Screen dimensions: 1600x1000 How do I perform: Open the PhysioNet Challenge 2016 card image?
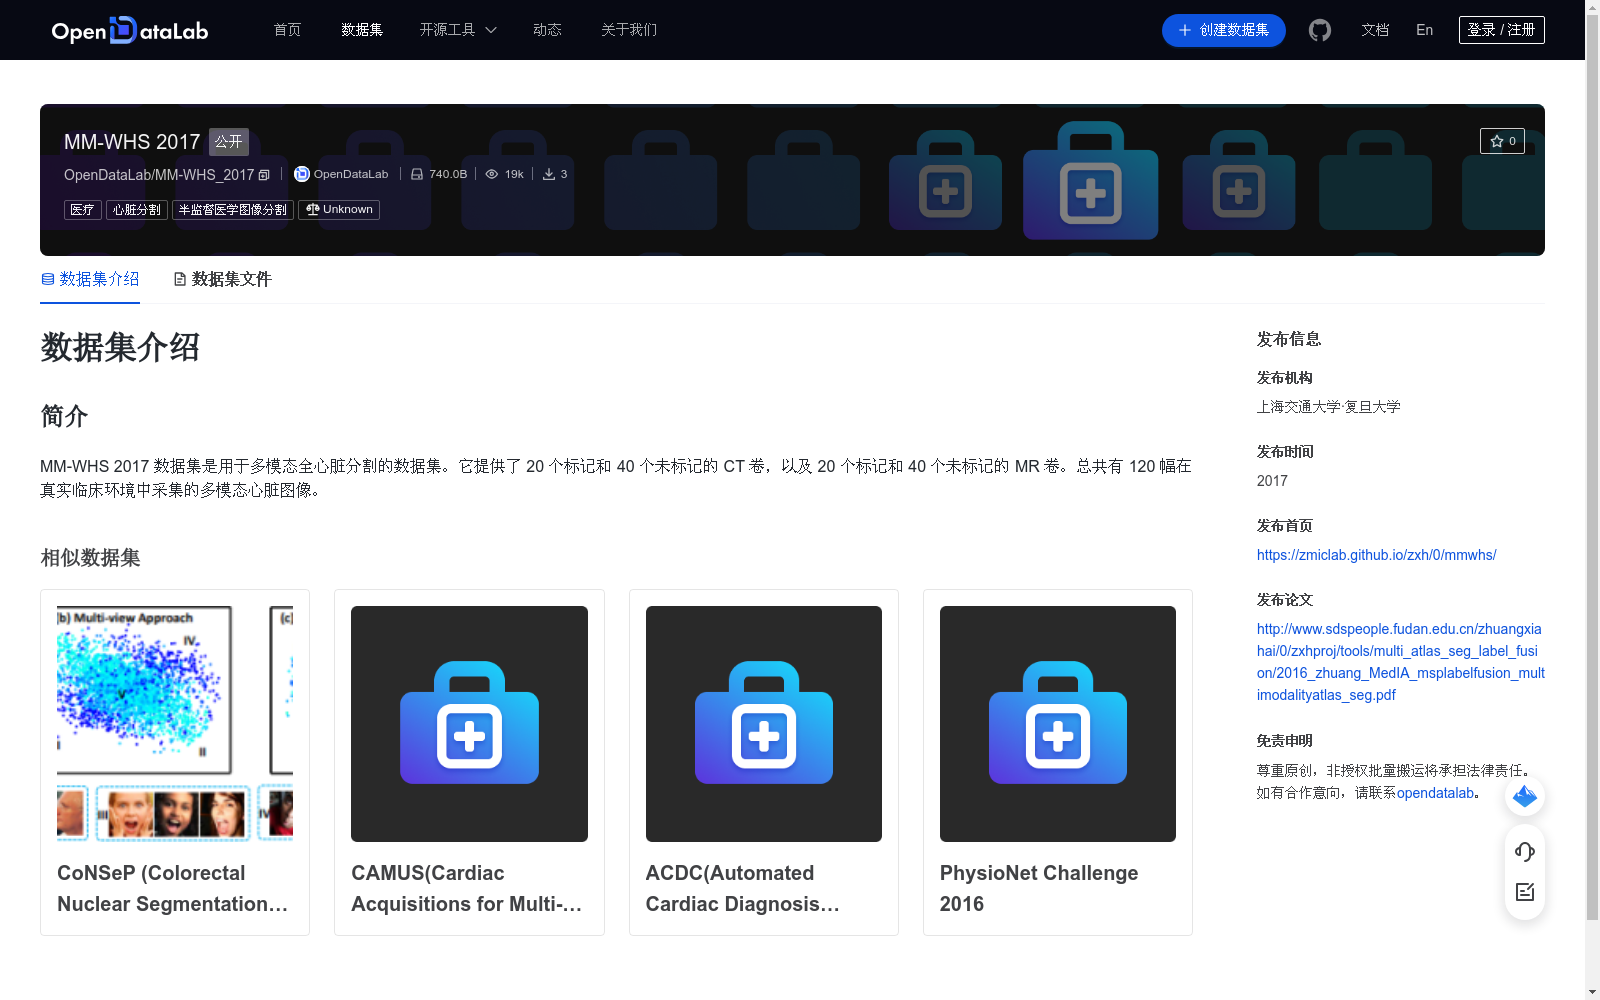click(1058, 724)
